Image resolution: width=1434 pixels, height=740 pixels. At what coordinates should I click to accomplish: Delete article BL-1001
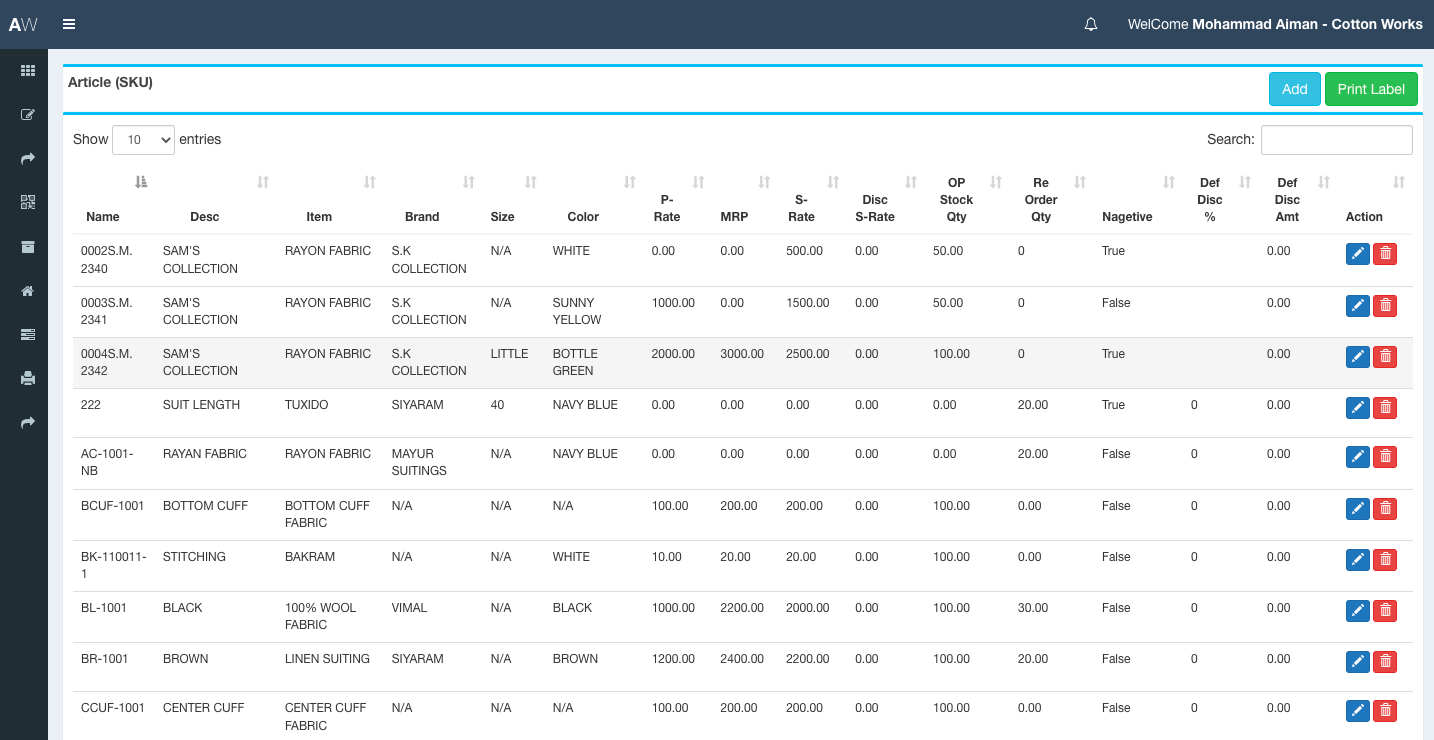1385,611
